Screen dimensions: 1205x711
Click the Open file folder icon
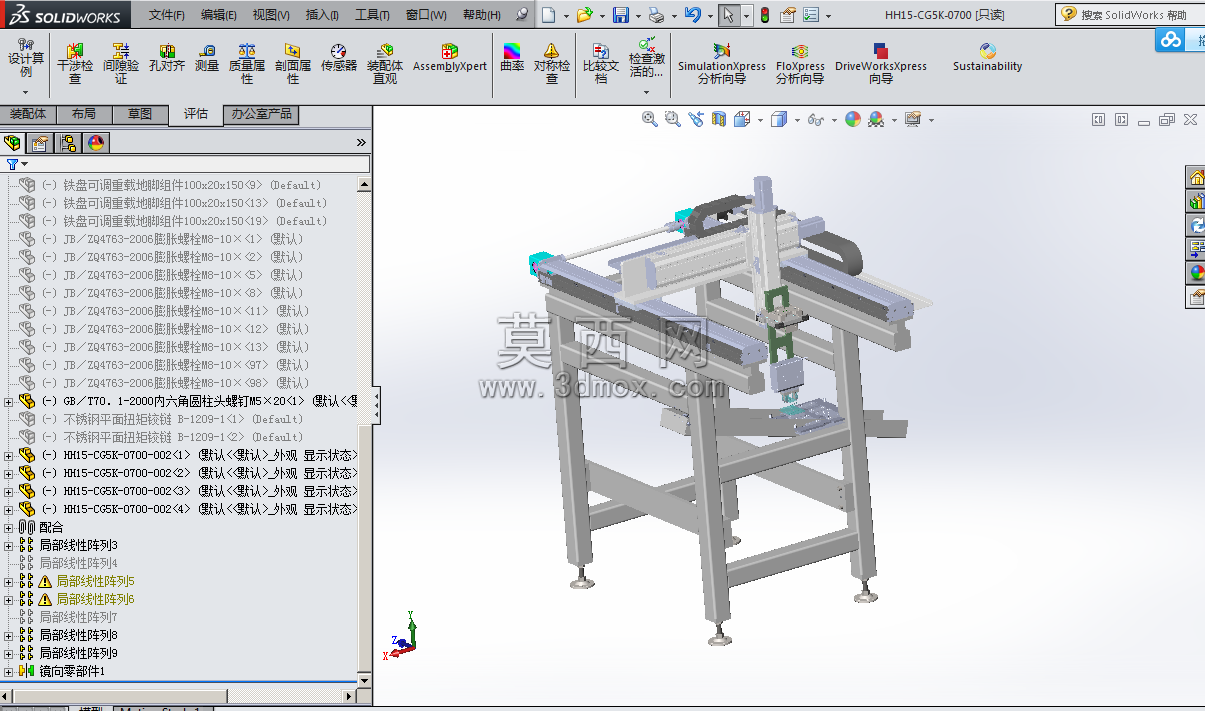(584, 15)
